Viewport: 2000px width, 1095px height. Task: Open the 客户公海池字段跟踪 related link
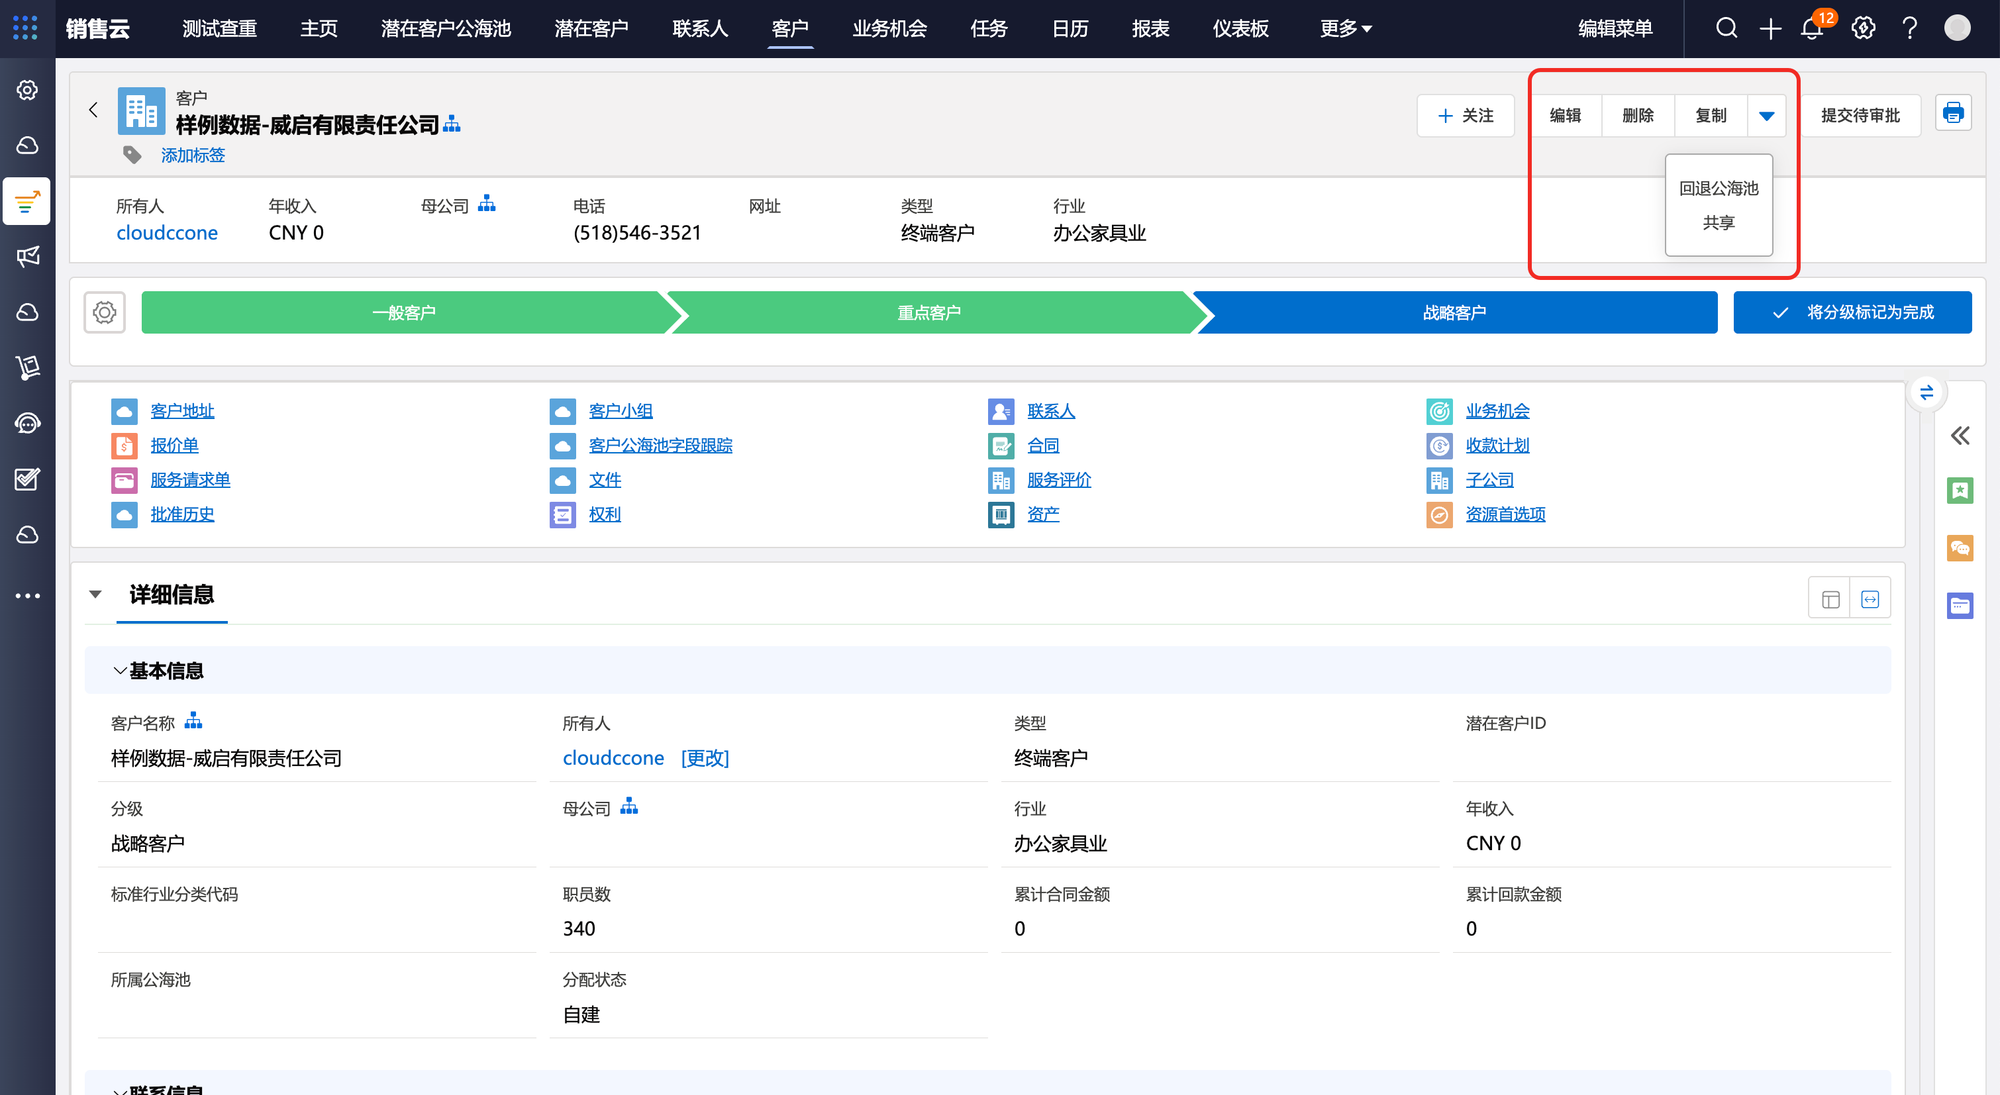[x=660, y=446]
